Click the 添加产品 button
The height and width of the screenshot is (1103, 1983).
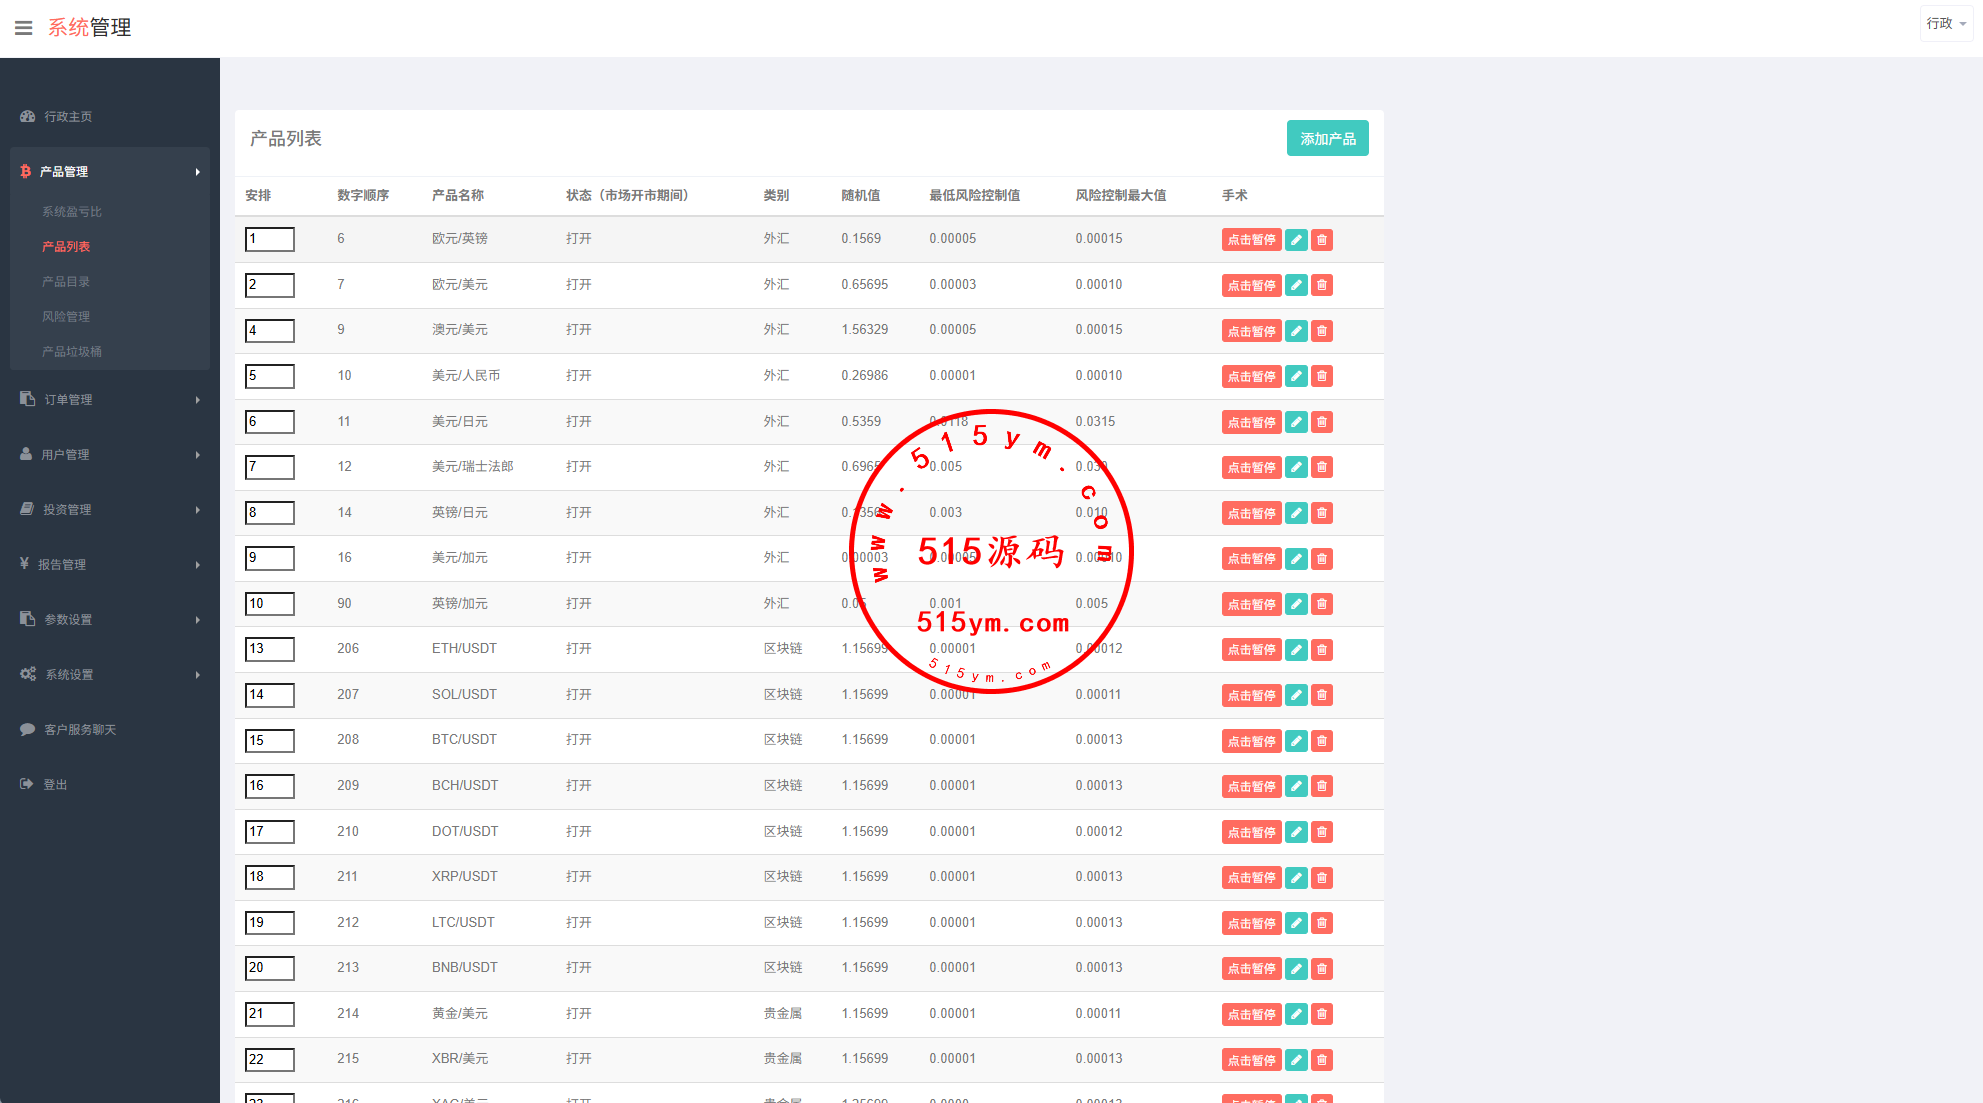(x=1327, y=139)
